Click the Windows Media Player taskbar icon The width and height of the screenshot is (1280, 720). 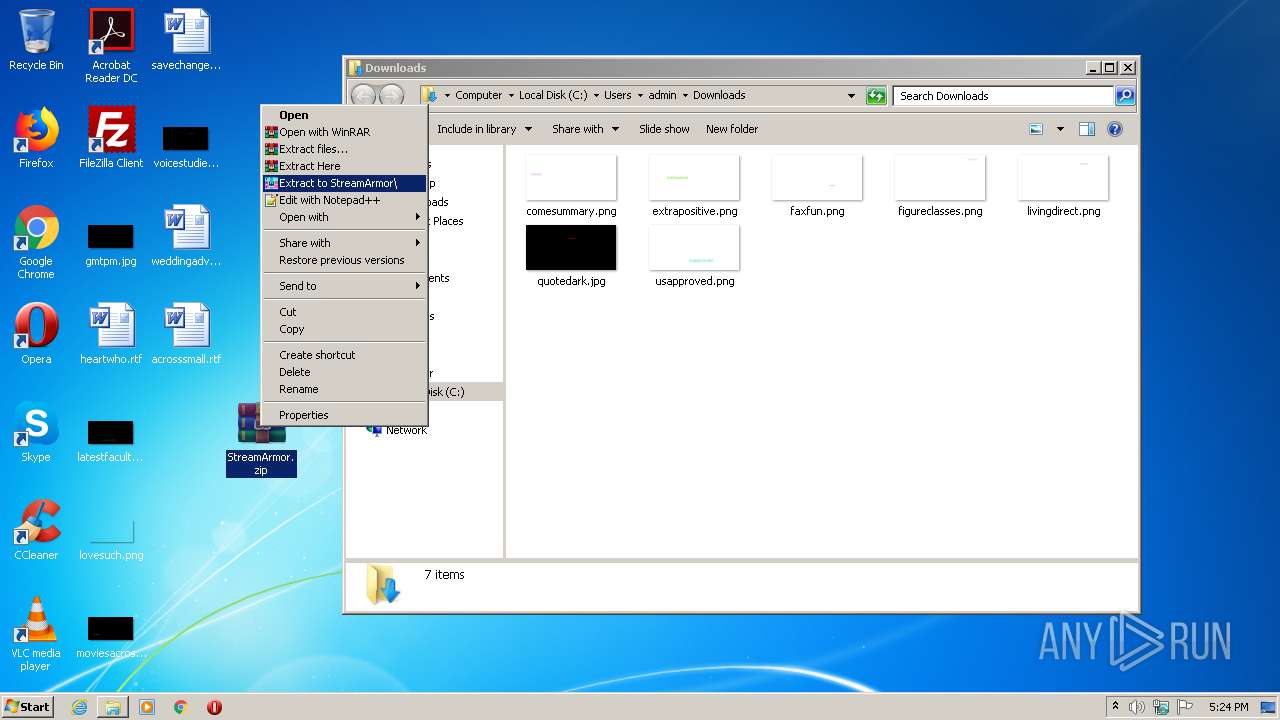tap(147, 707)
